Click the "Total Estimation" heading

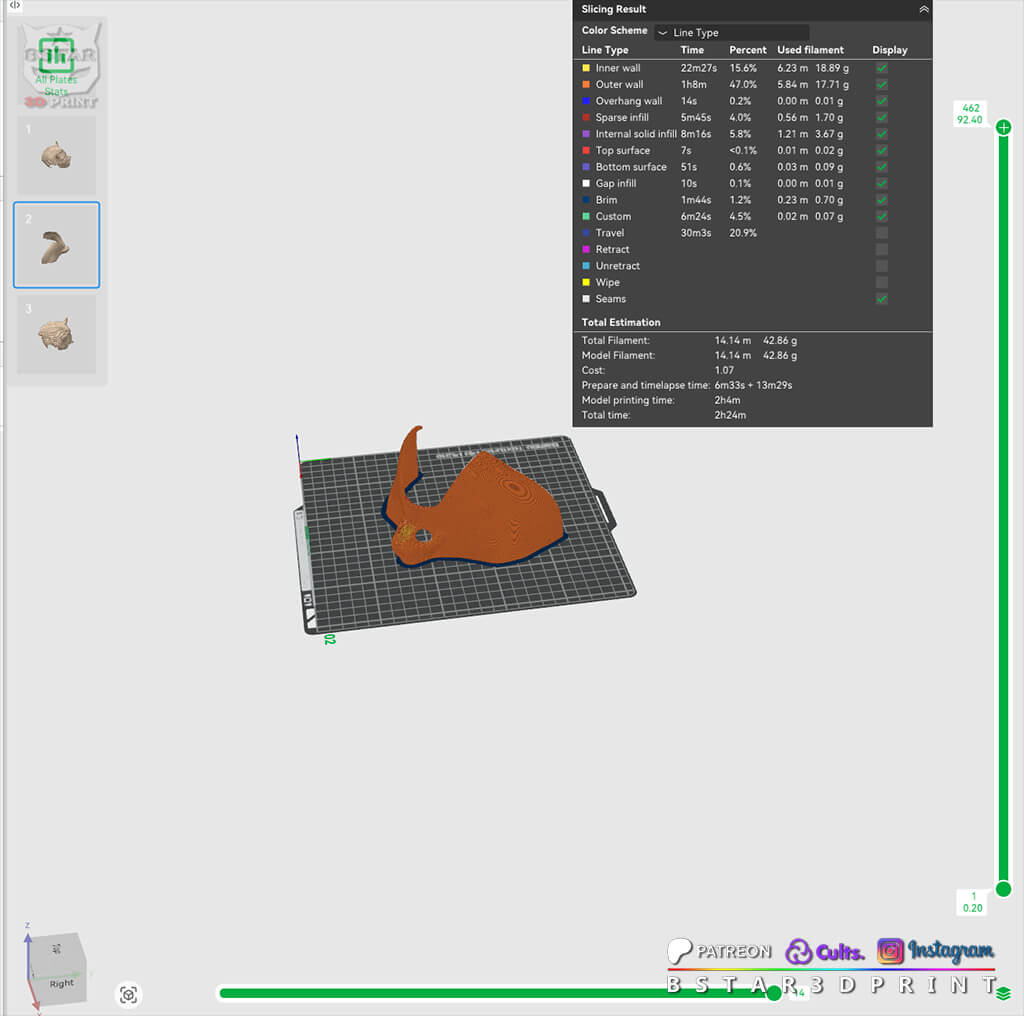pos(621,323)
